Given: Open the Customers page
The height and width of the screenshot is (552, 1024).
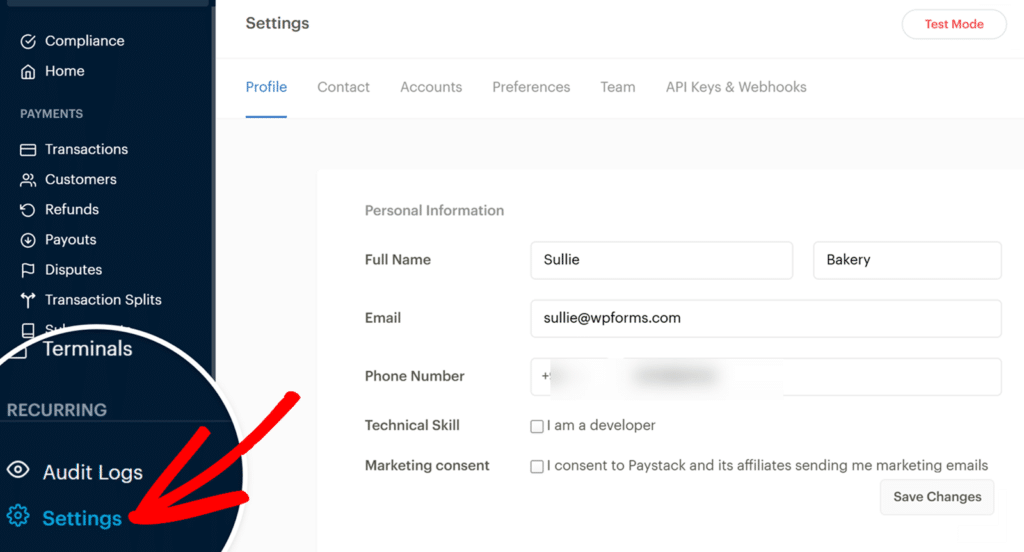Looking at the screenshot, I should point(80,179).
